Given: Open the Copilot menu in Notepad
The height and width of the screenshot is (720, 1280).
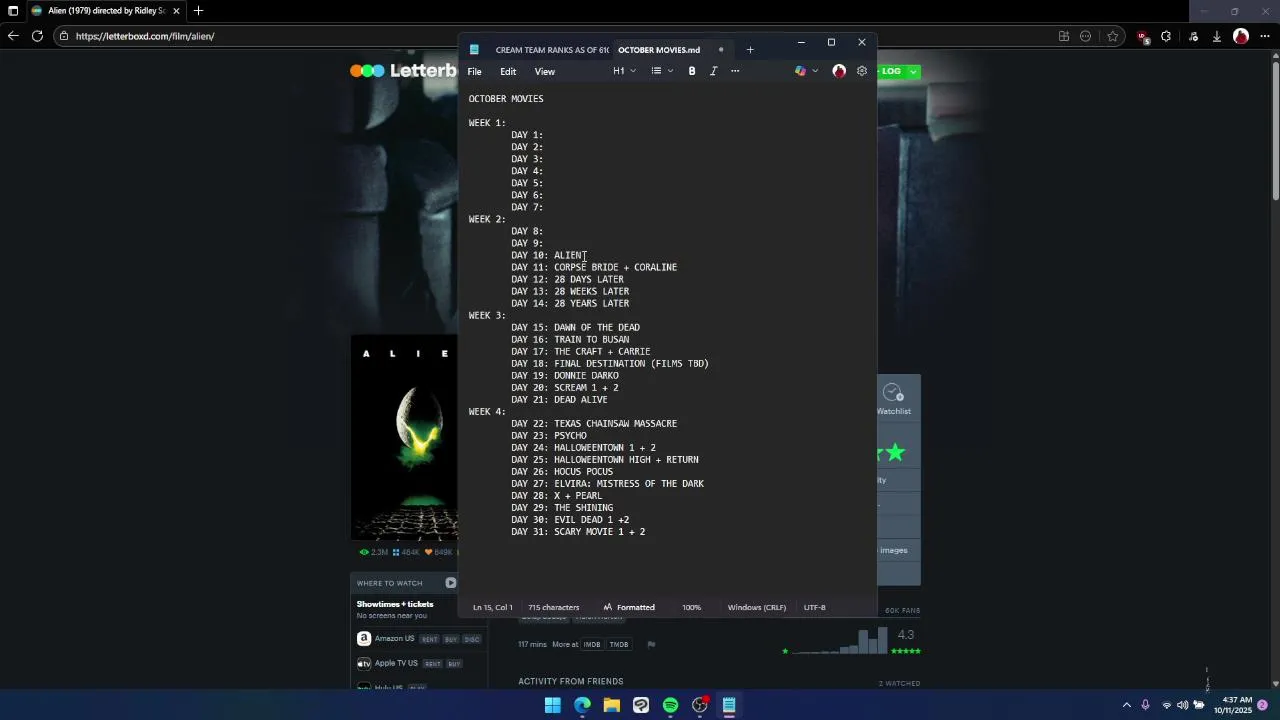Looking at the screenshot, I should click(x=806, y=71).
